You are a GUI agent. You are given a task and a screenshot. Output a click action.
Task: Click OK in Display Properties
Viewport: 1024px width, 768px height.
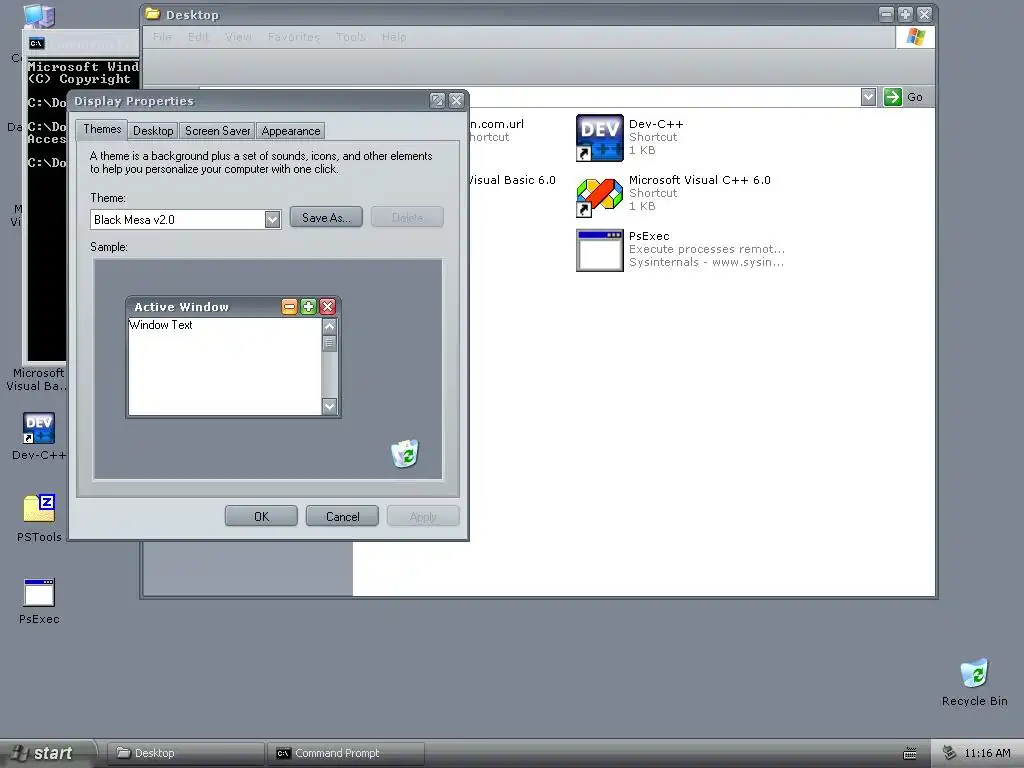[x=261, y=517]
